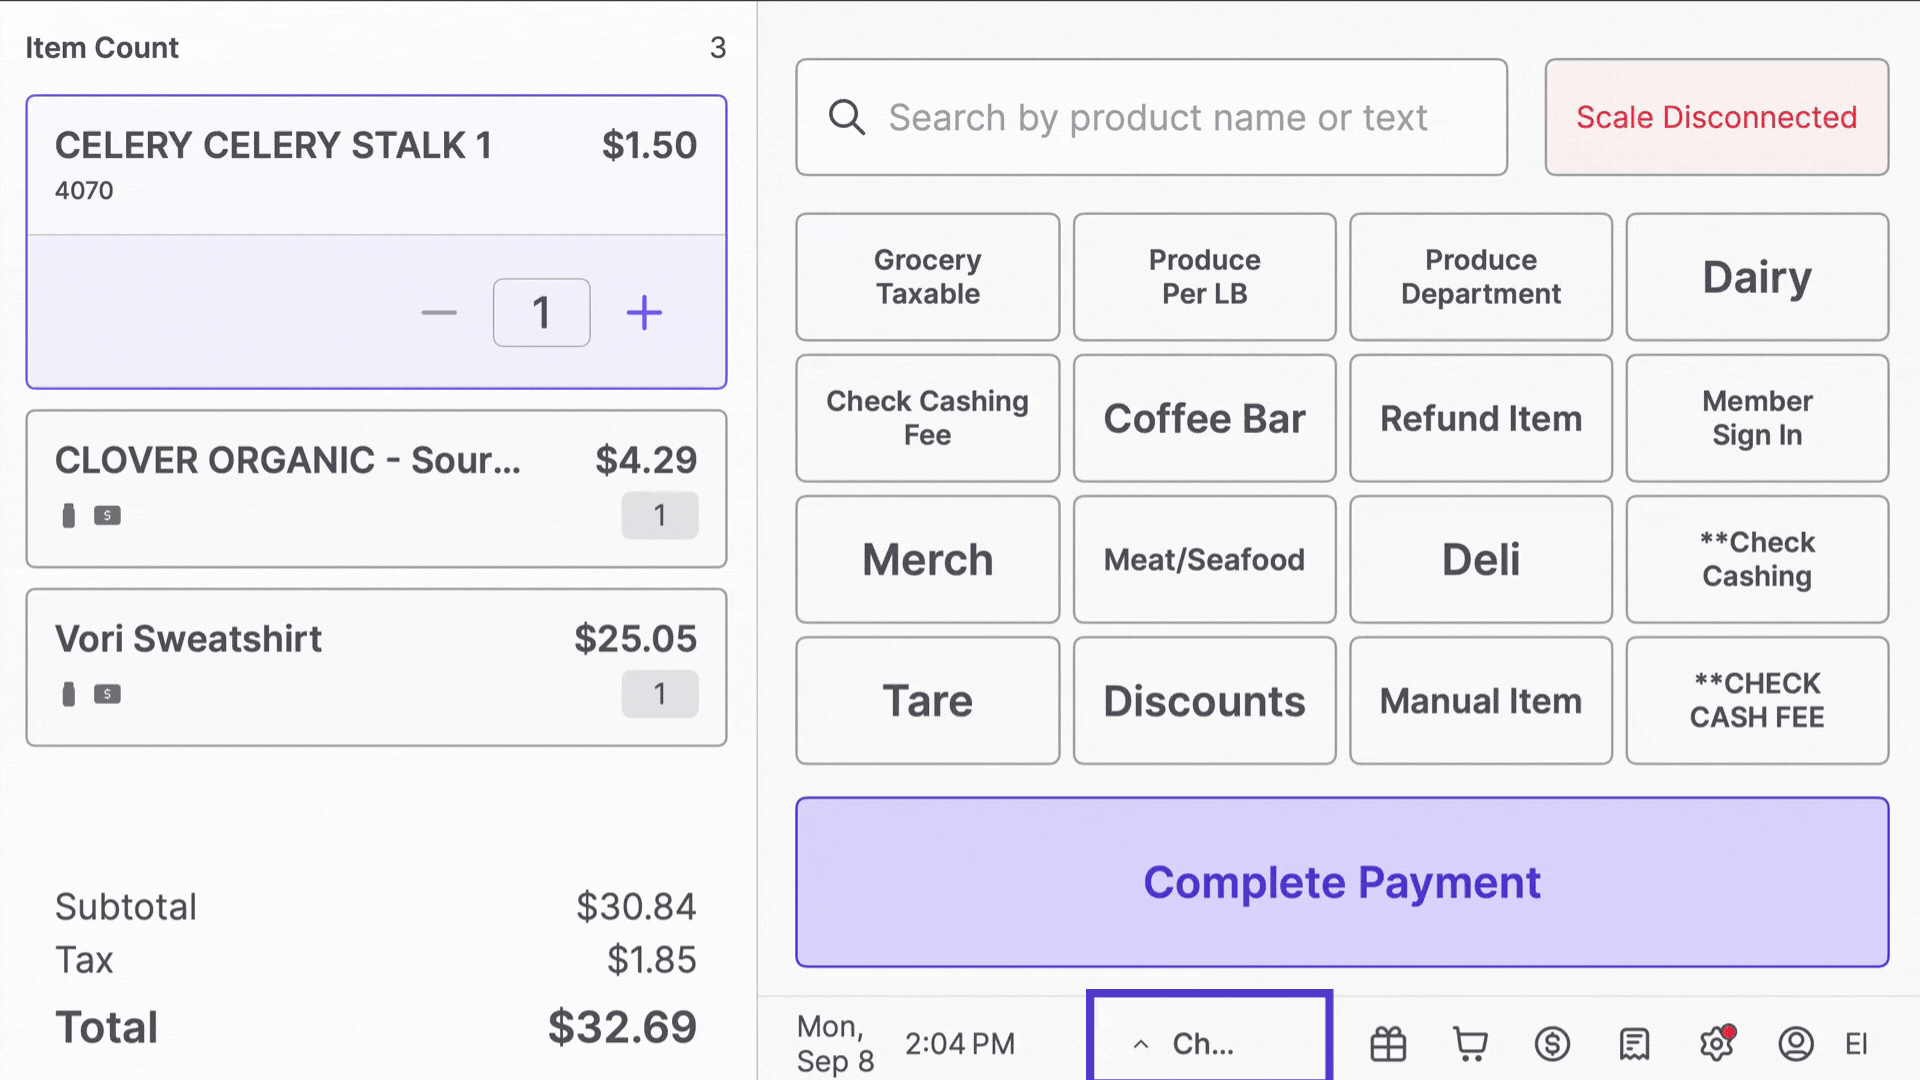Viewport: 1920px width, 1080px height.
Task: Open the shopping cart icon
Action: point(1470,1043)
